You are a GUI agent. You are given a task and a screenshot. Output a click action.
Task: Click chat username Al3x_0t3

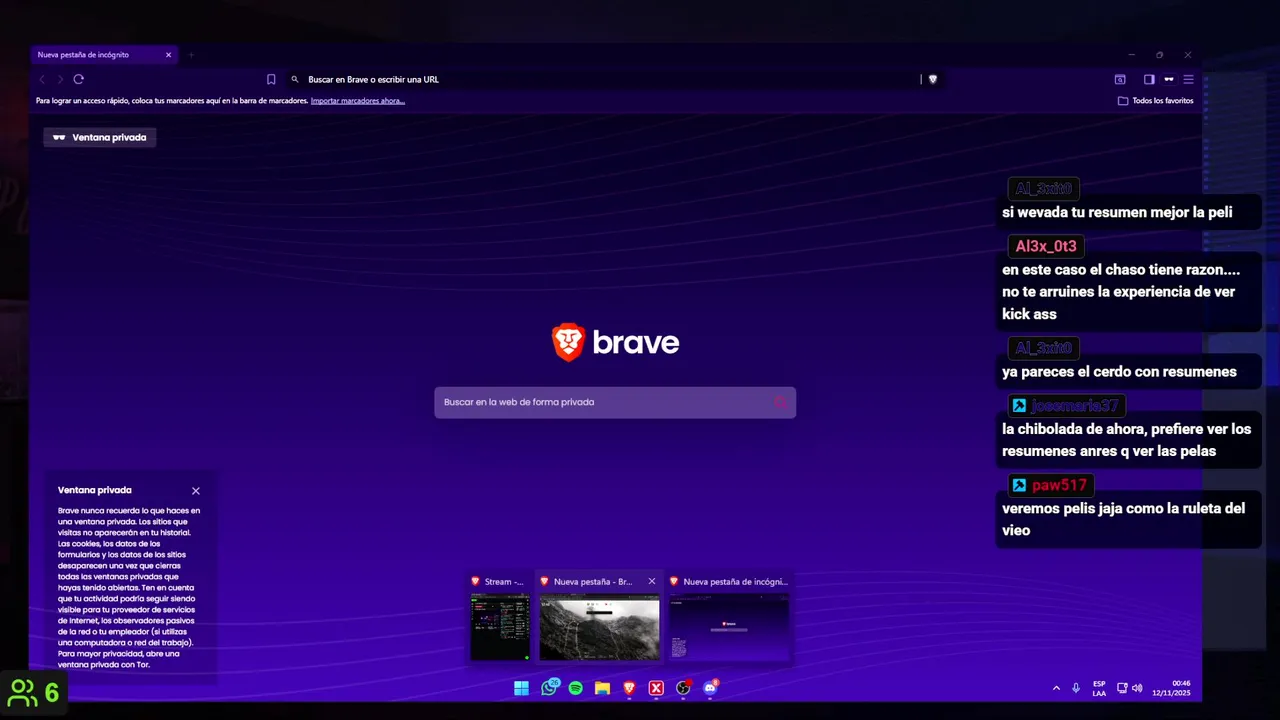coord(1046,247)
